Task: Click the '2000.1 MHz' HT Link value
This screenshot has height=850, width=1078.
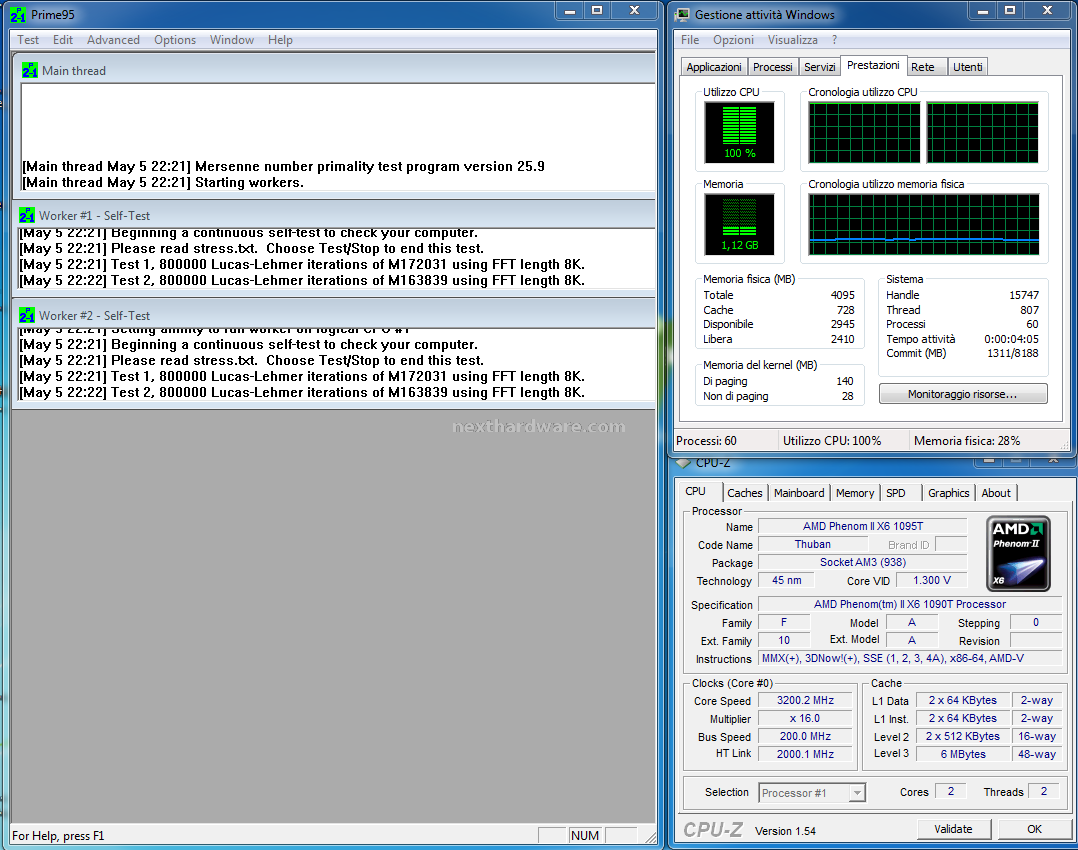Action: tap(805, 754)
